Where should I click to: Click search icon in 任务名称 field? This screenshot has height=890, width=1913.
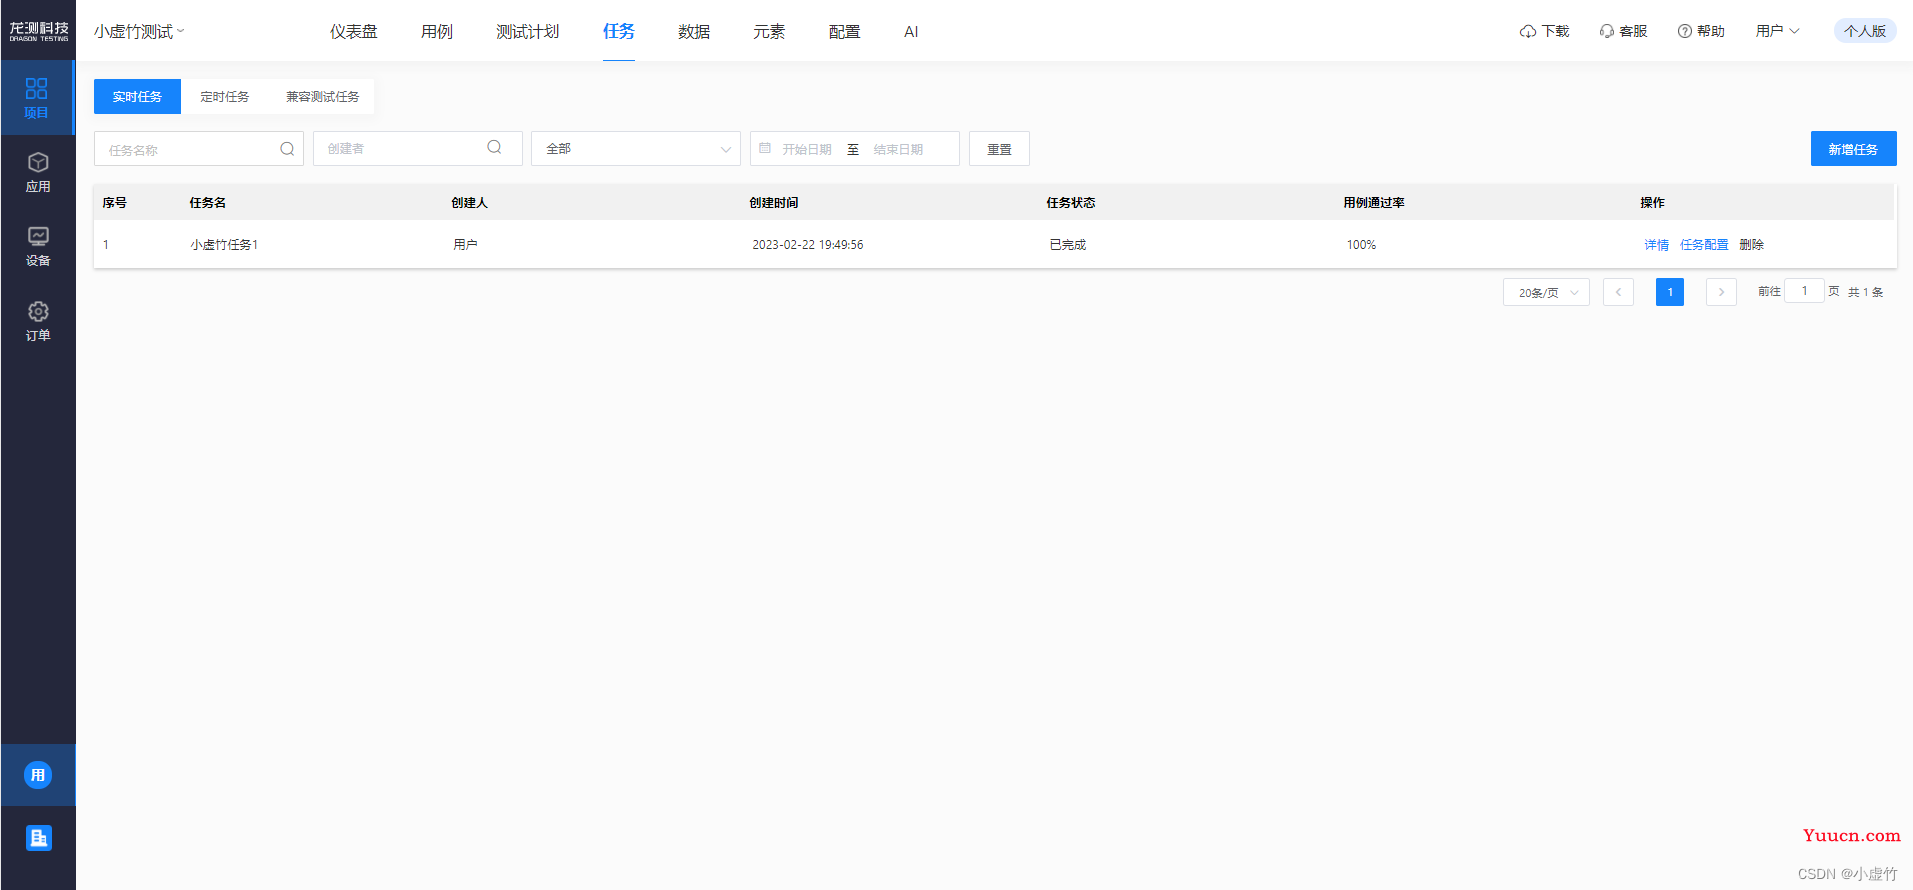(x=287, y=149)
